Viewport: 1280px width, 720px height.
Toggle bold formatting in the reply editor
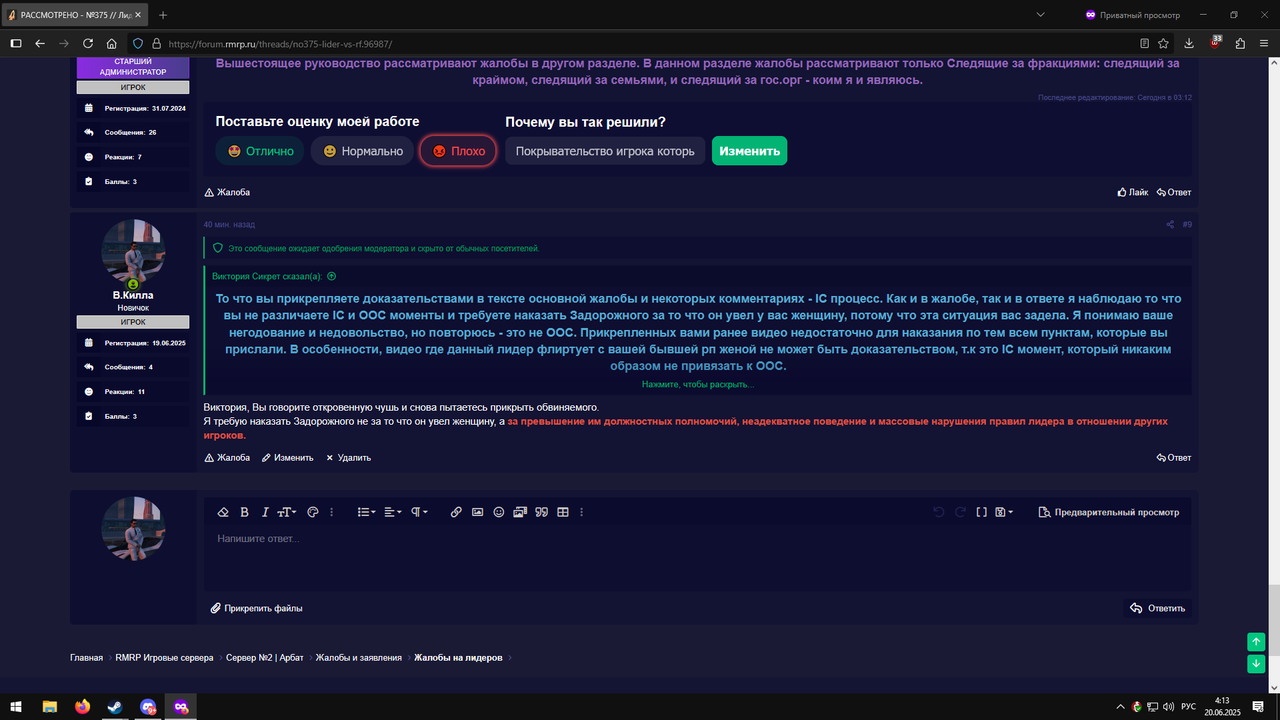point(244,511)
